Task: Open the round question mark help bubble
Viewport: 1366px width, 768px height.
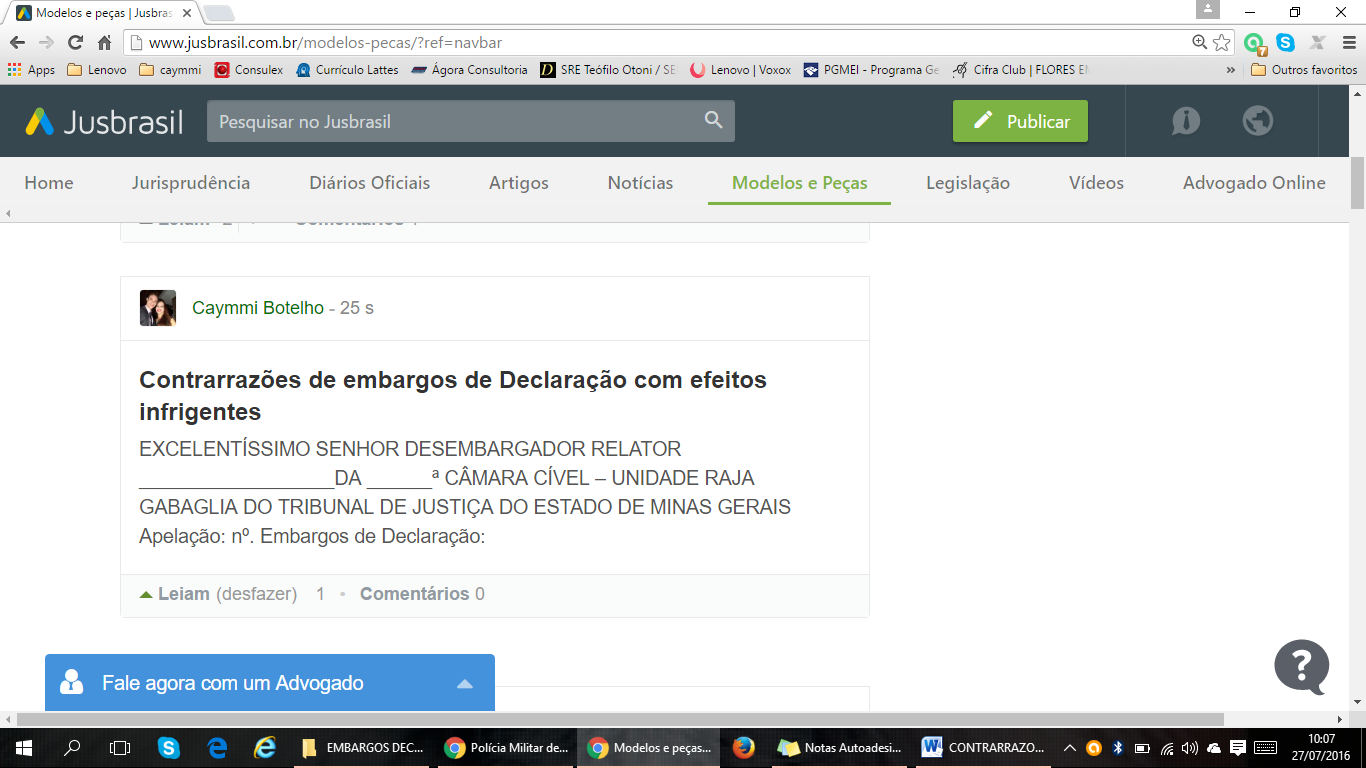Action: tap(1302, 667)
